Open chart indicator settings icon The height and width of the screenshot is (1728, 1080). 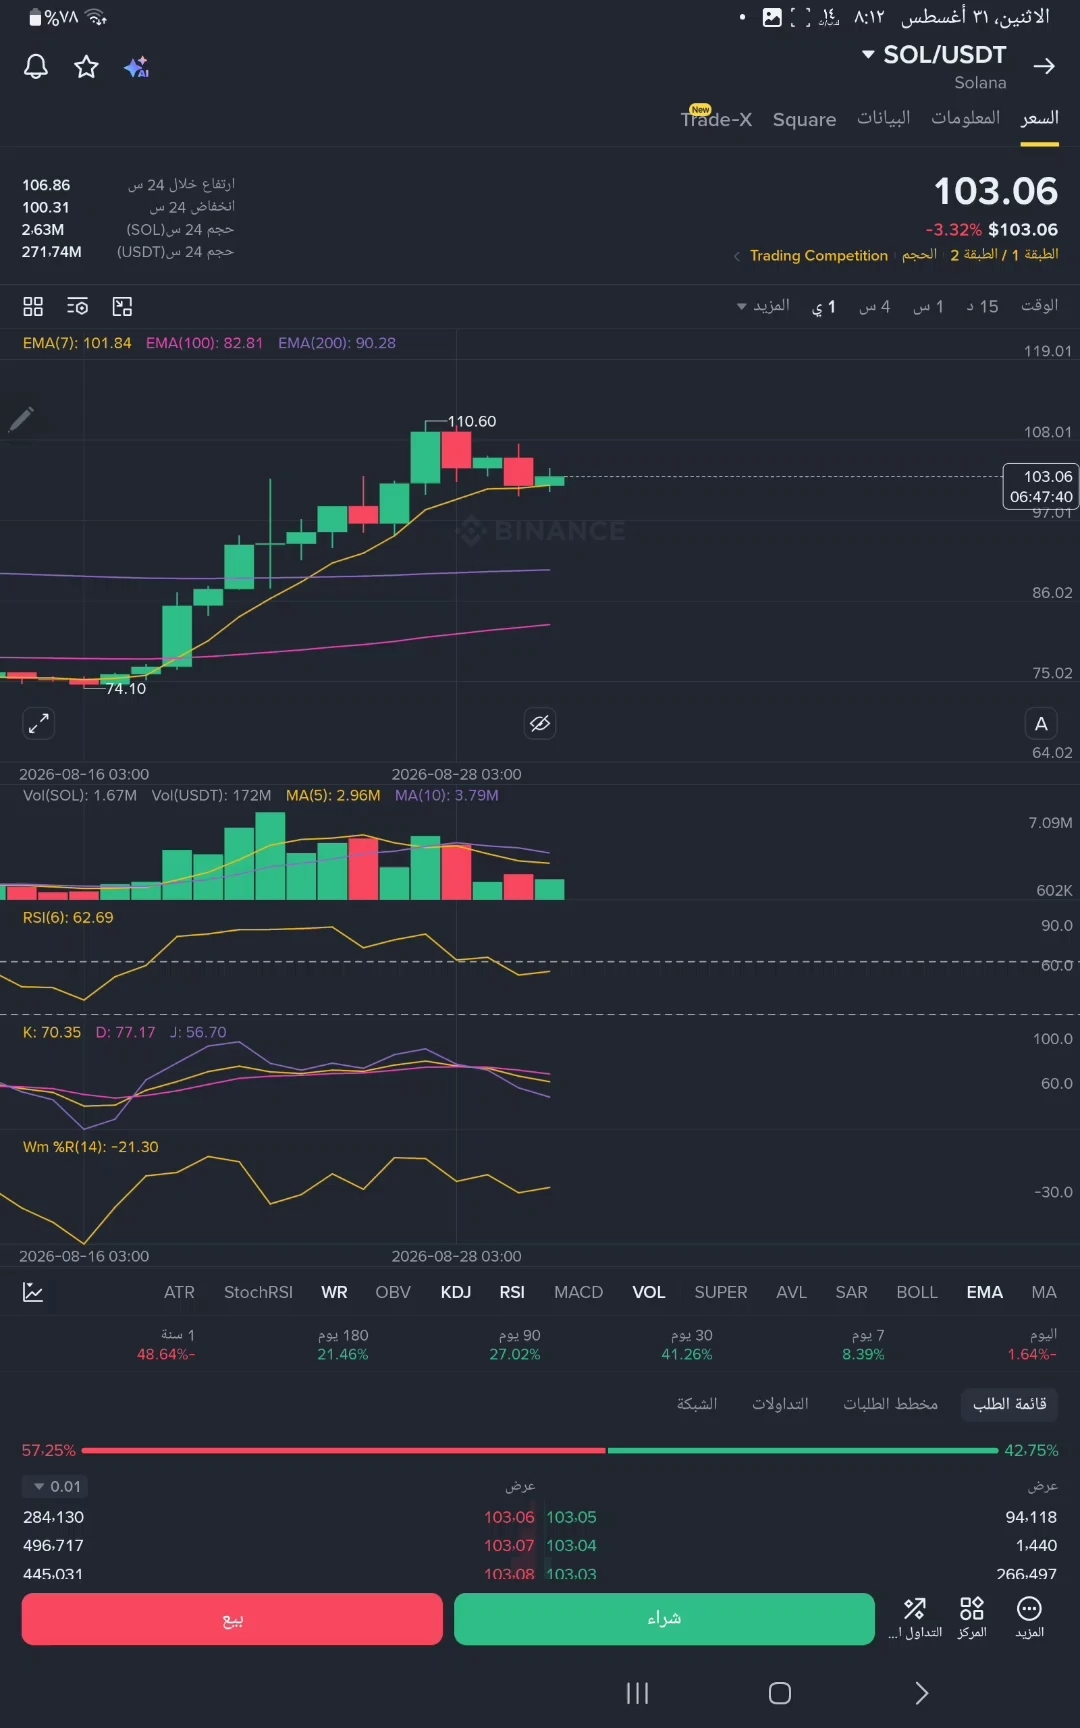click(77, 306)
